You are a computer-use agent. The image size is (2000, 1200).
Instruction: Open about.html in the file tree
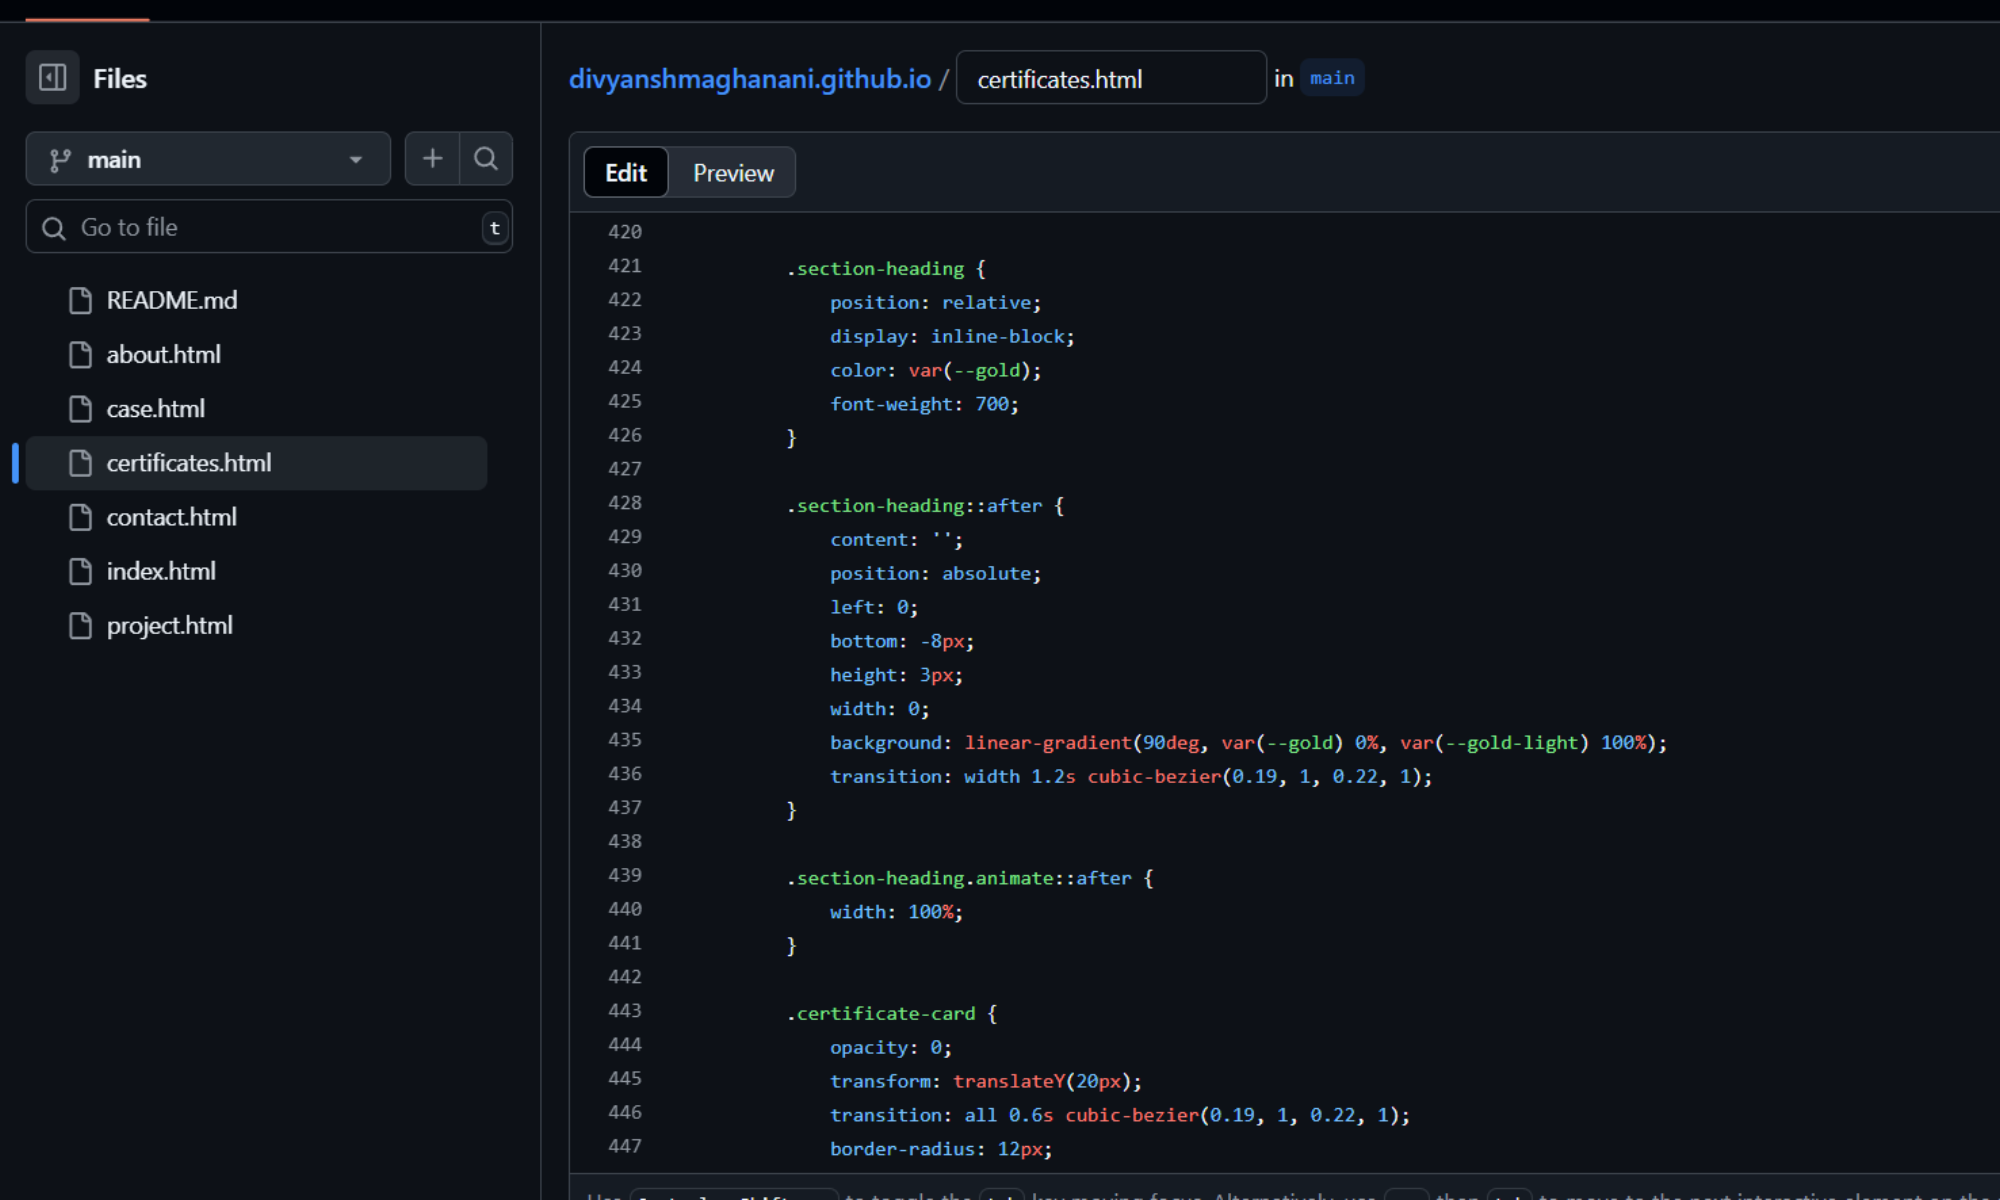point(164,355)
